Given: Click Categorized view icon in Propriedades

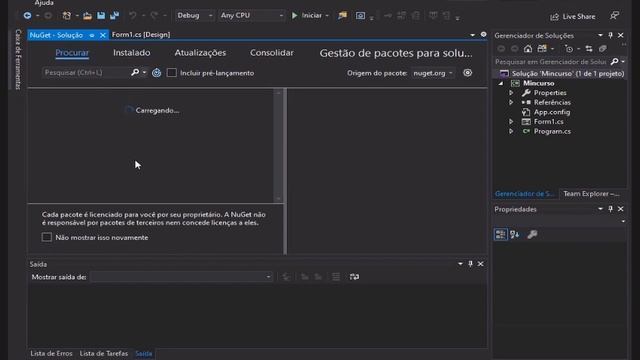Looking at the screenshot, I should click(500, 234).
